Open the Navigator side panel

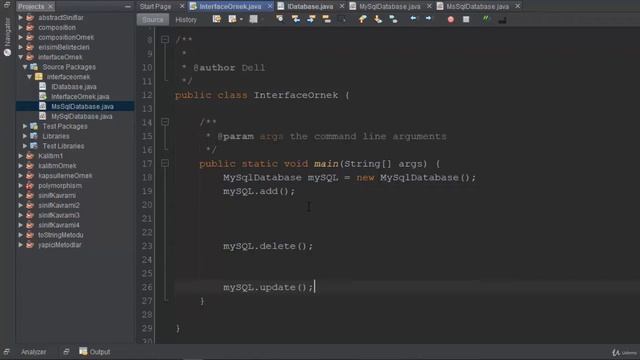click(x=7, y=38)
